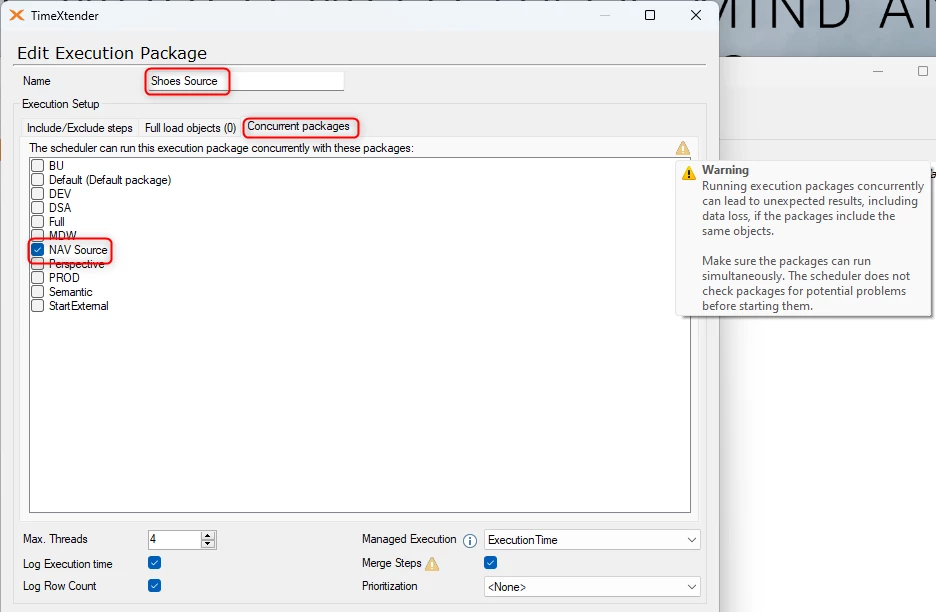Click the Semantic label in package list
Image resolution: width=936 pixels, height=612 pixels.
70,292
